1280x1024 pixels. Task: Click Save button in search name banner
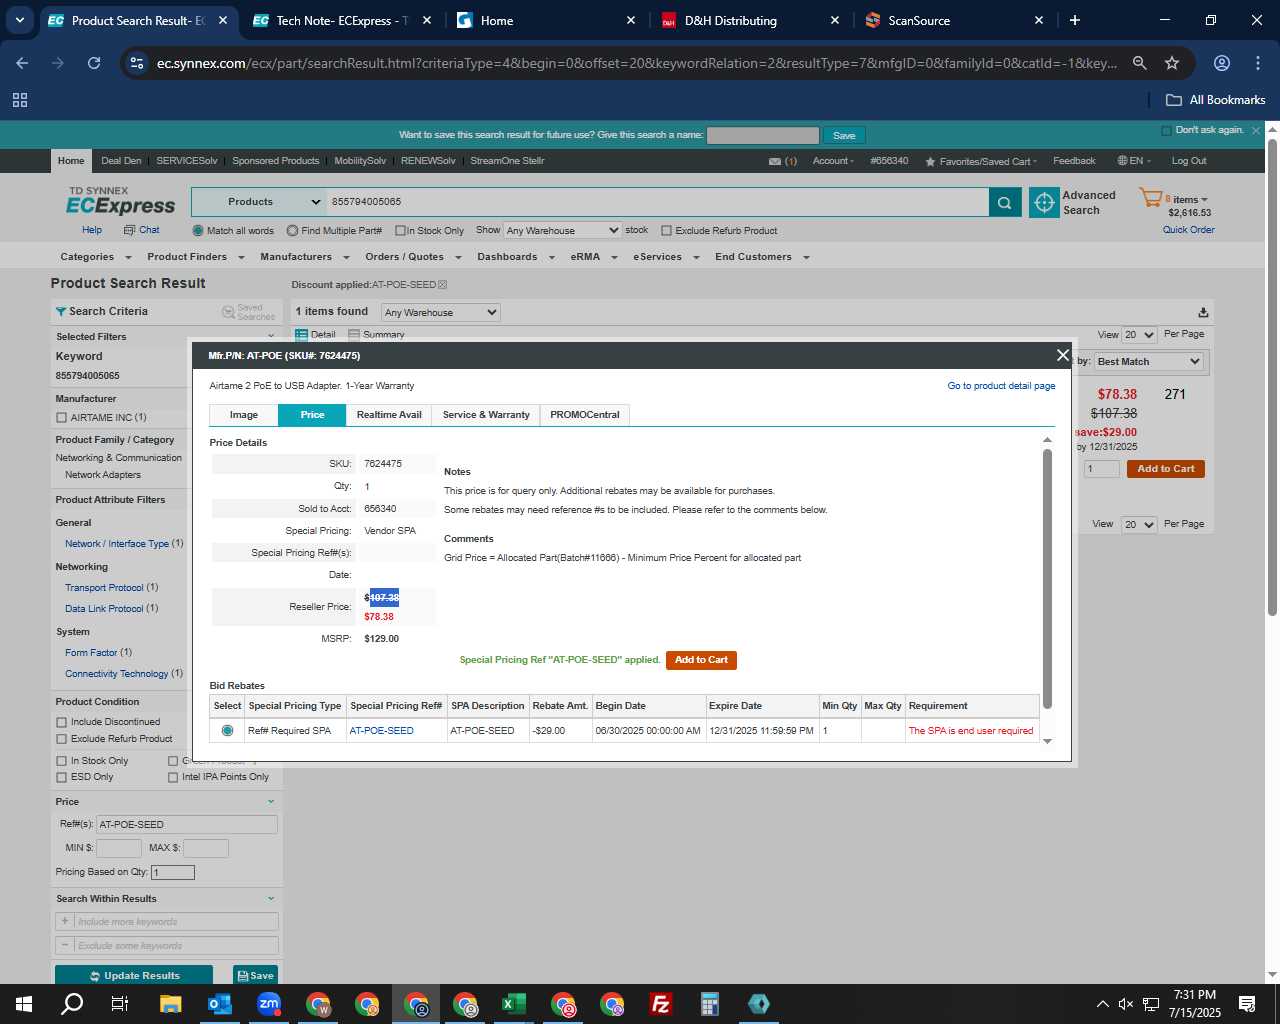click(844, 136)
